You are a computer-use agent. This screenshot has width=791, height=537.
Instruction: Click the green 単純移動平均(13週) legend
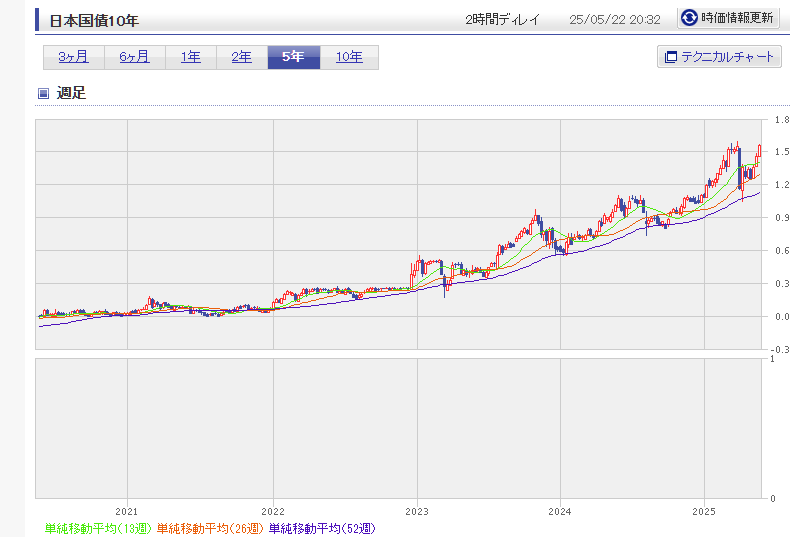98,528
